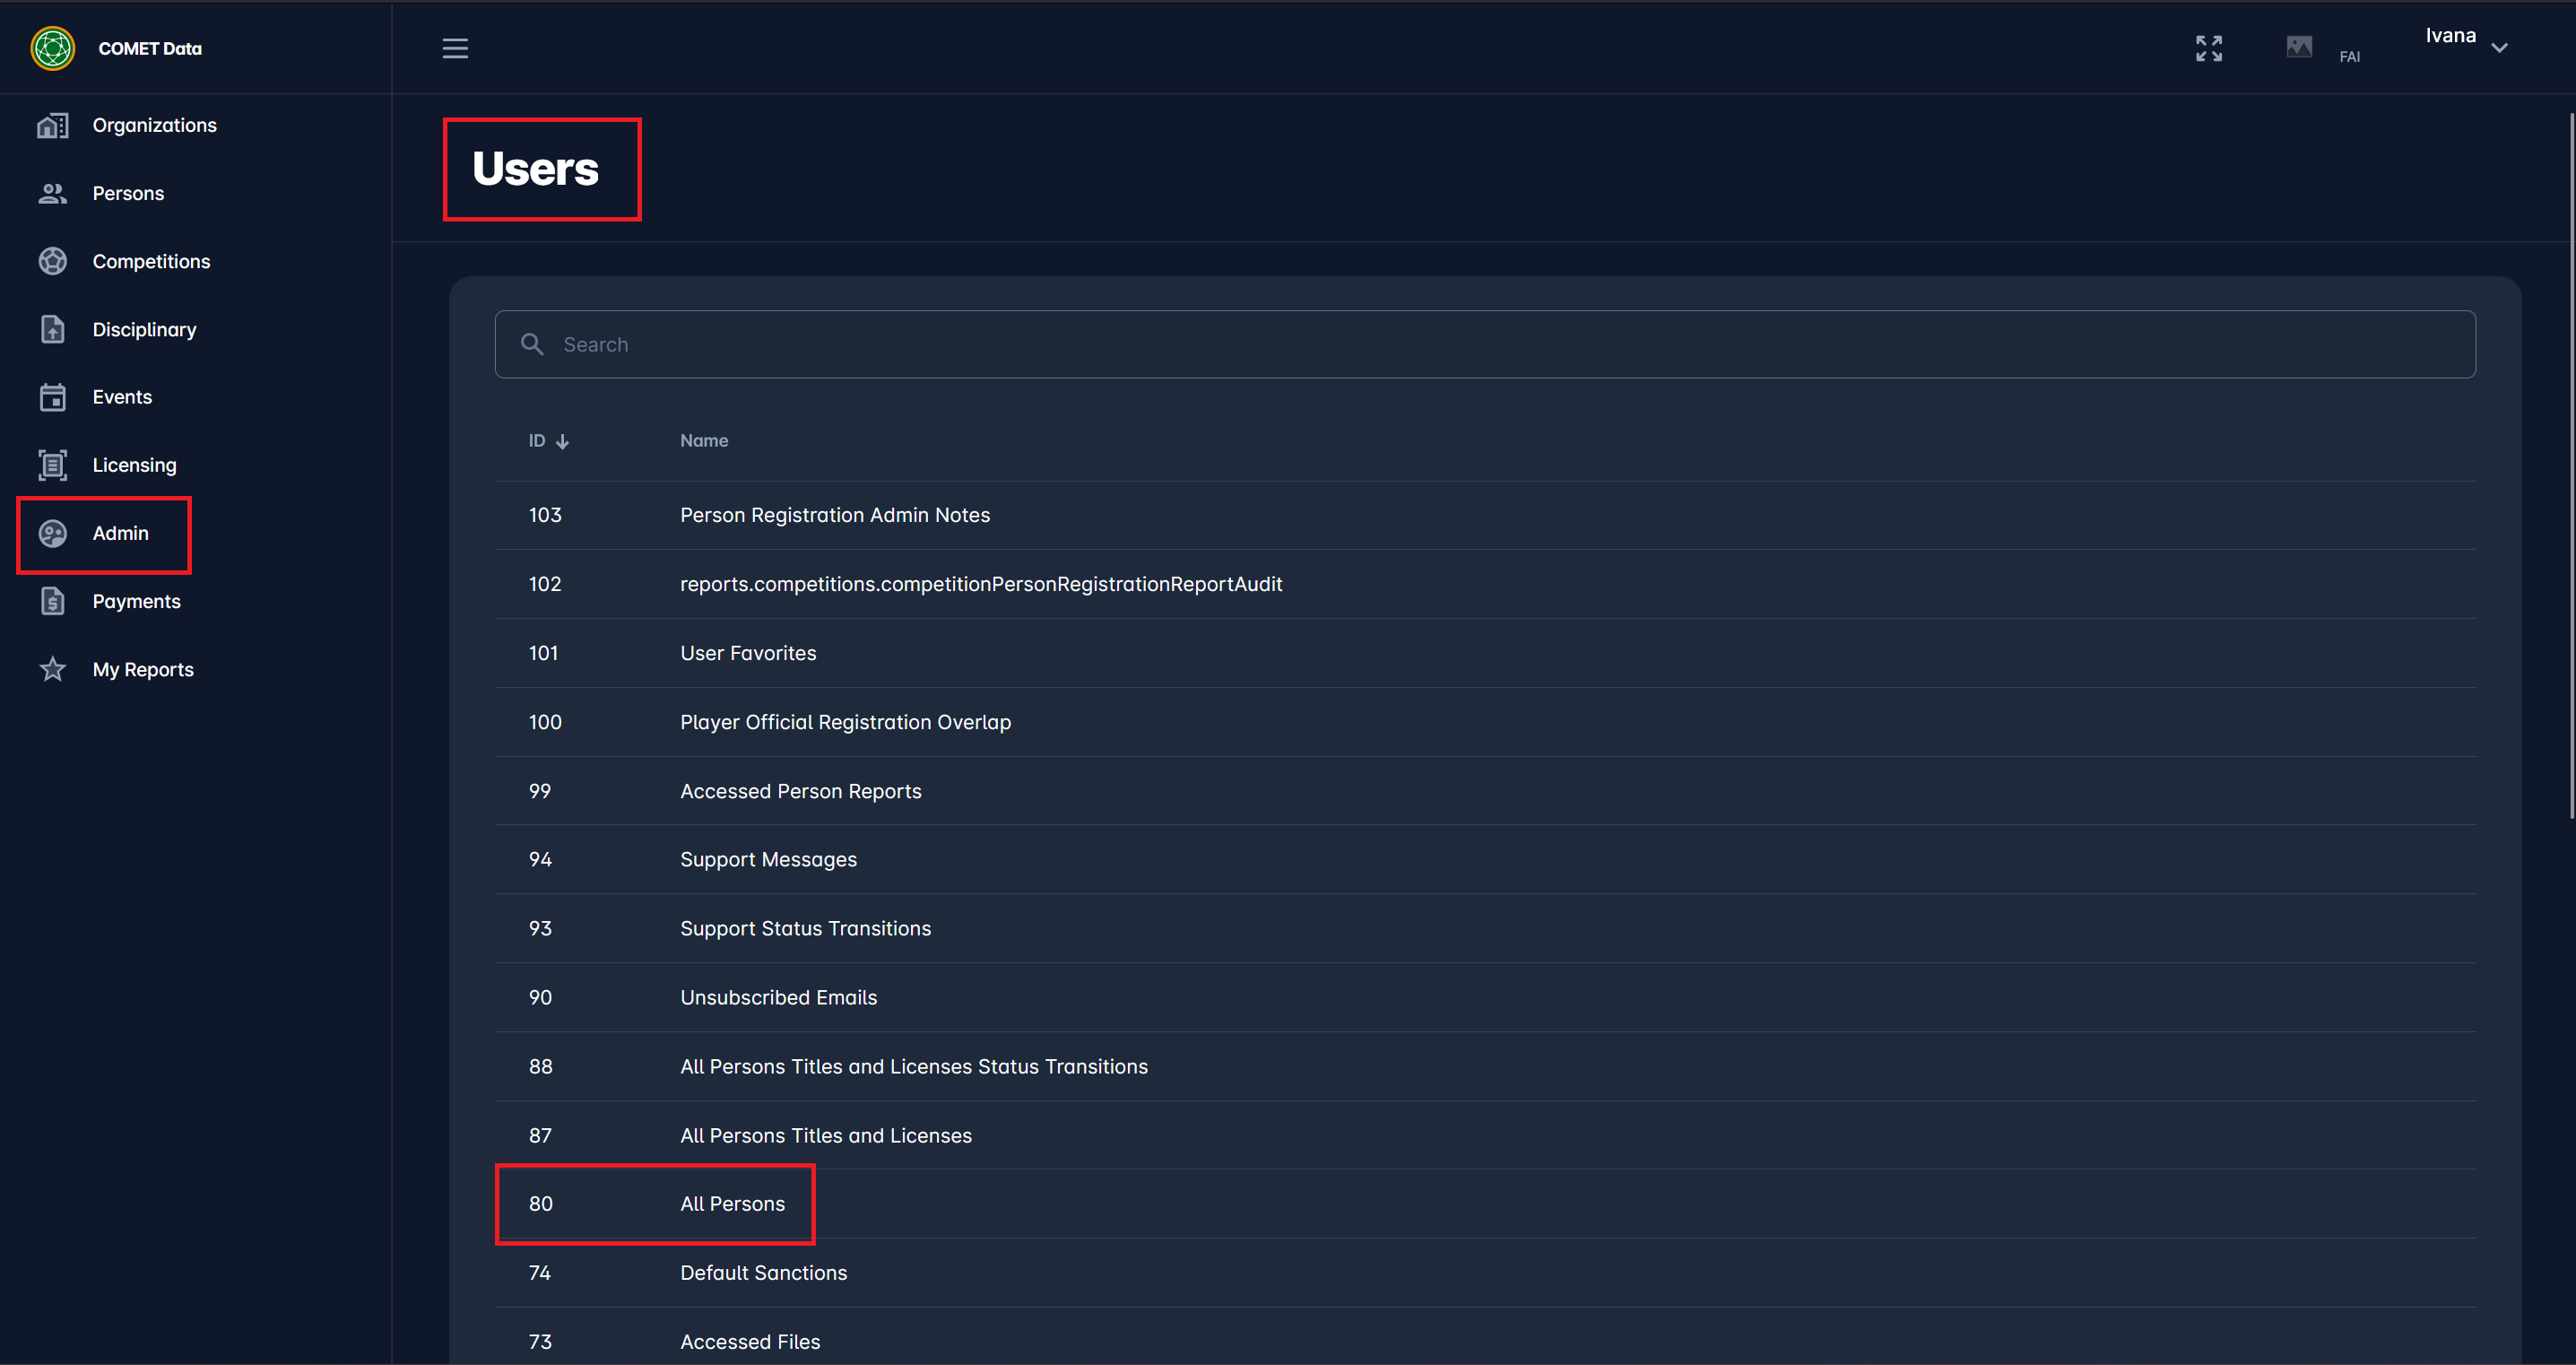Click the Events calendar icon
The image size is (2576, 1365).
(52, 397)
